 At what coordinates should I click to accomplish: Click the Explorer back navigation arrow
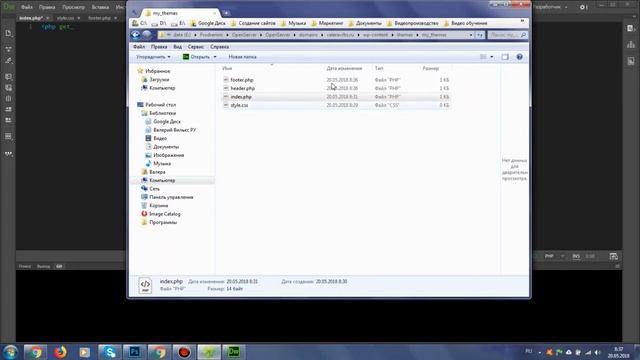[x=136, y=35]
